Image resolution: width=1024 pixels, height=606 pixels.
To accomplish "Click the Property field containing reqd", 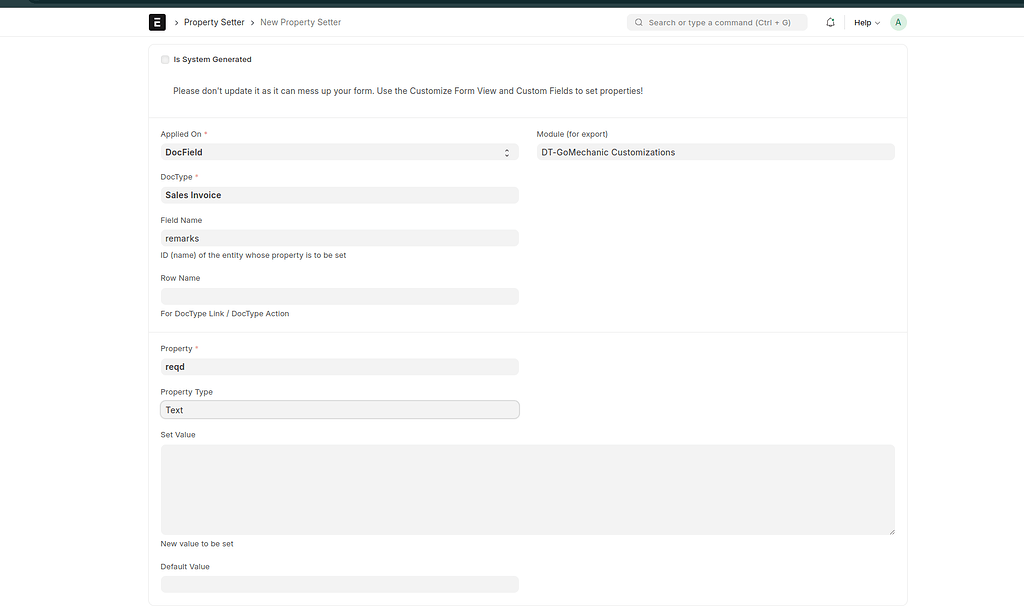I will coord(339,367).
